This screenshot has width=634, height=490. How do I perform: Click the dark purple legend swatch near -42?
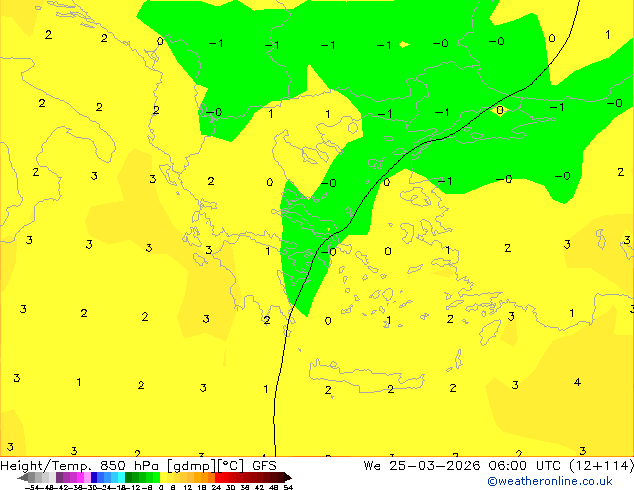(59, 477)
